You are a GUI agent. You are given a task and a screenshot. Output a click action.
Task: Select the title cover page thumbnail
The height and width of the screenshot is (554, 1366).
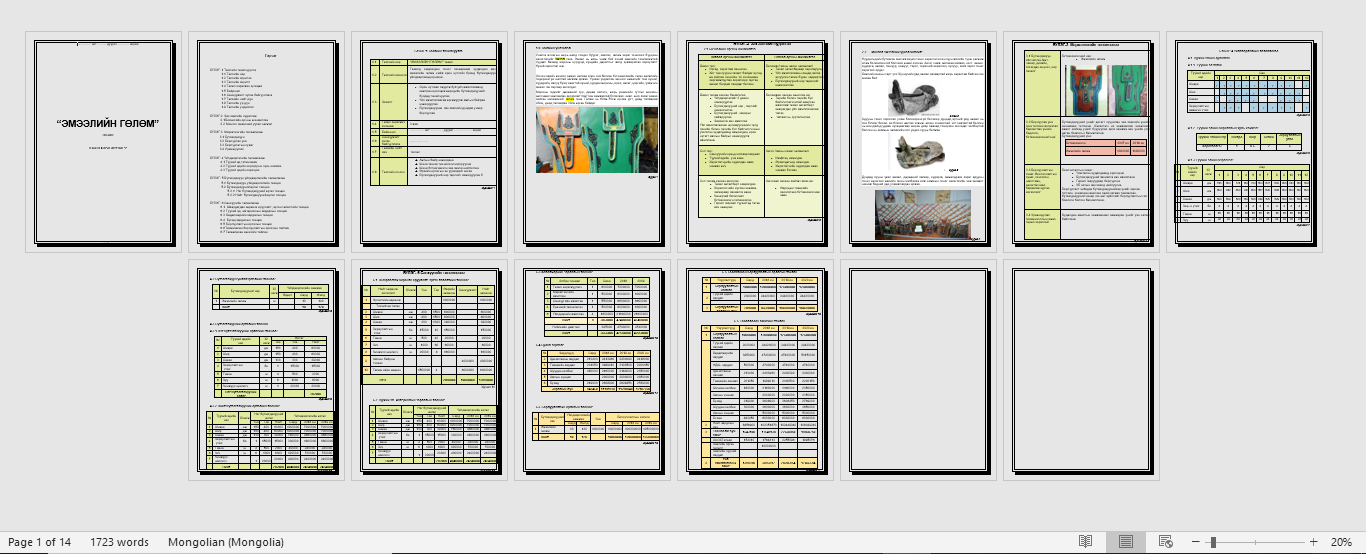click(x=105, y=142)
